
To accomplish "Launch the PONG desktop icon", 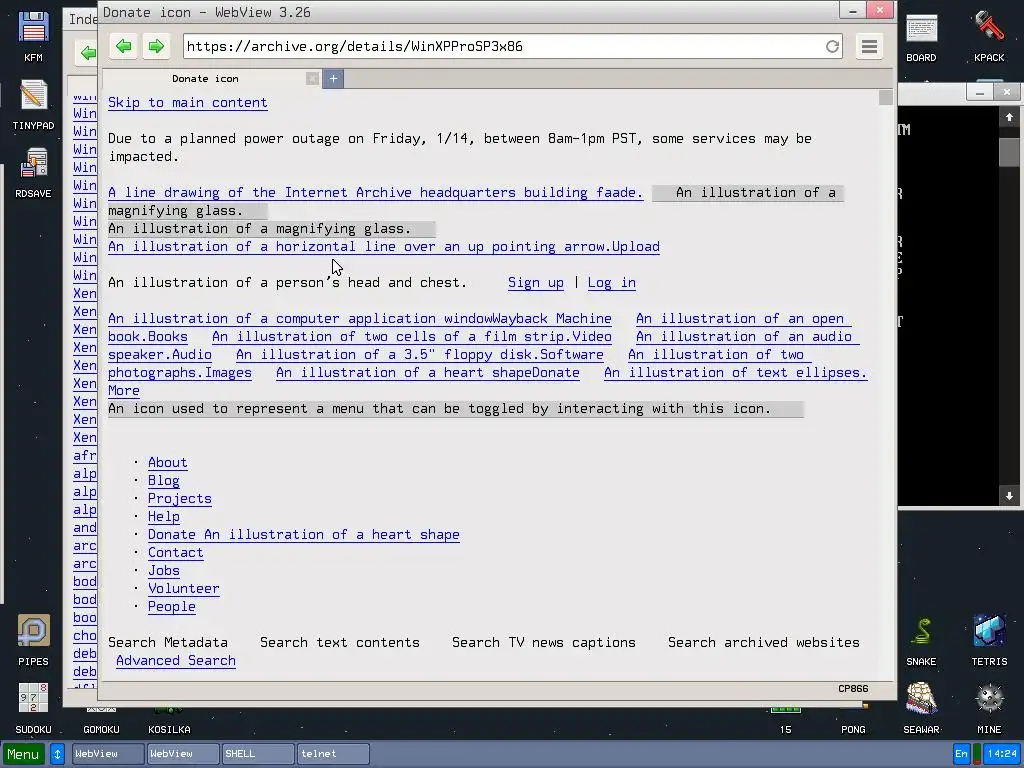I will pos(854,729).
